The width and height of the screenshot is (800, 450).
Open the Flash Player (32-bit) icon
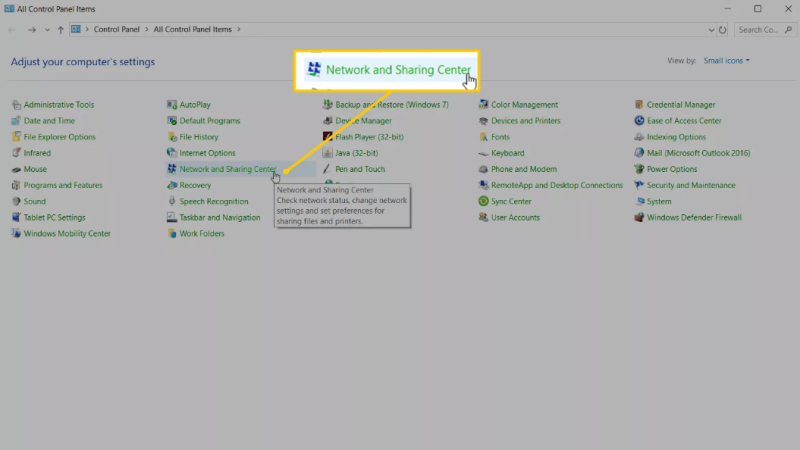[x=328, y=137]
